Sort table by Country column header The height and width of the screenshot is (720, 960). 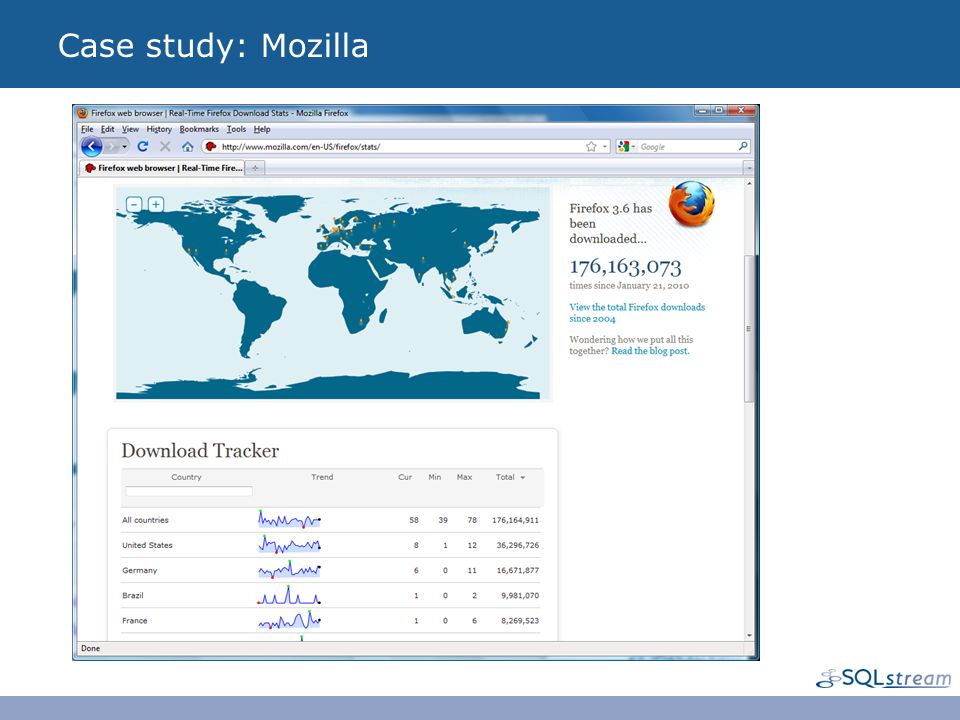tap(186, 477)
